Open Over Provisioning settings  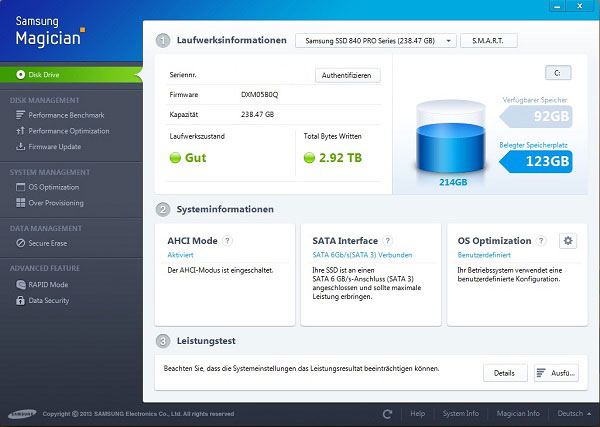[x=56, y=203]
